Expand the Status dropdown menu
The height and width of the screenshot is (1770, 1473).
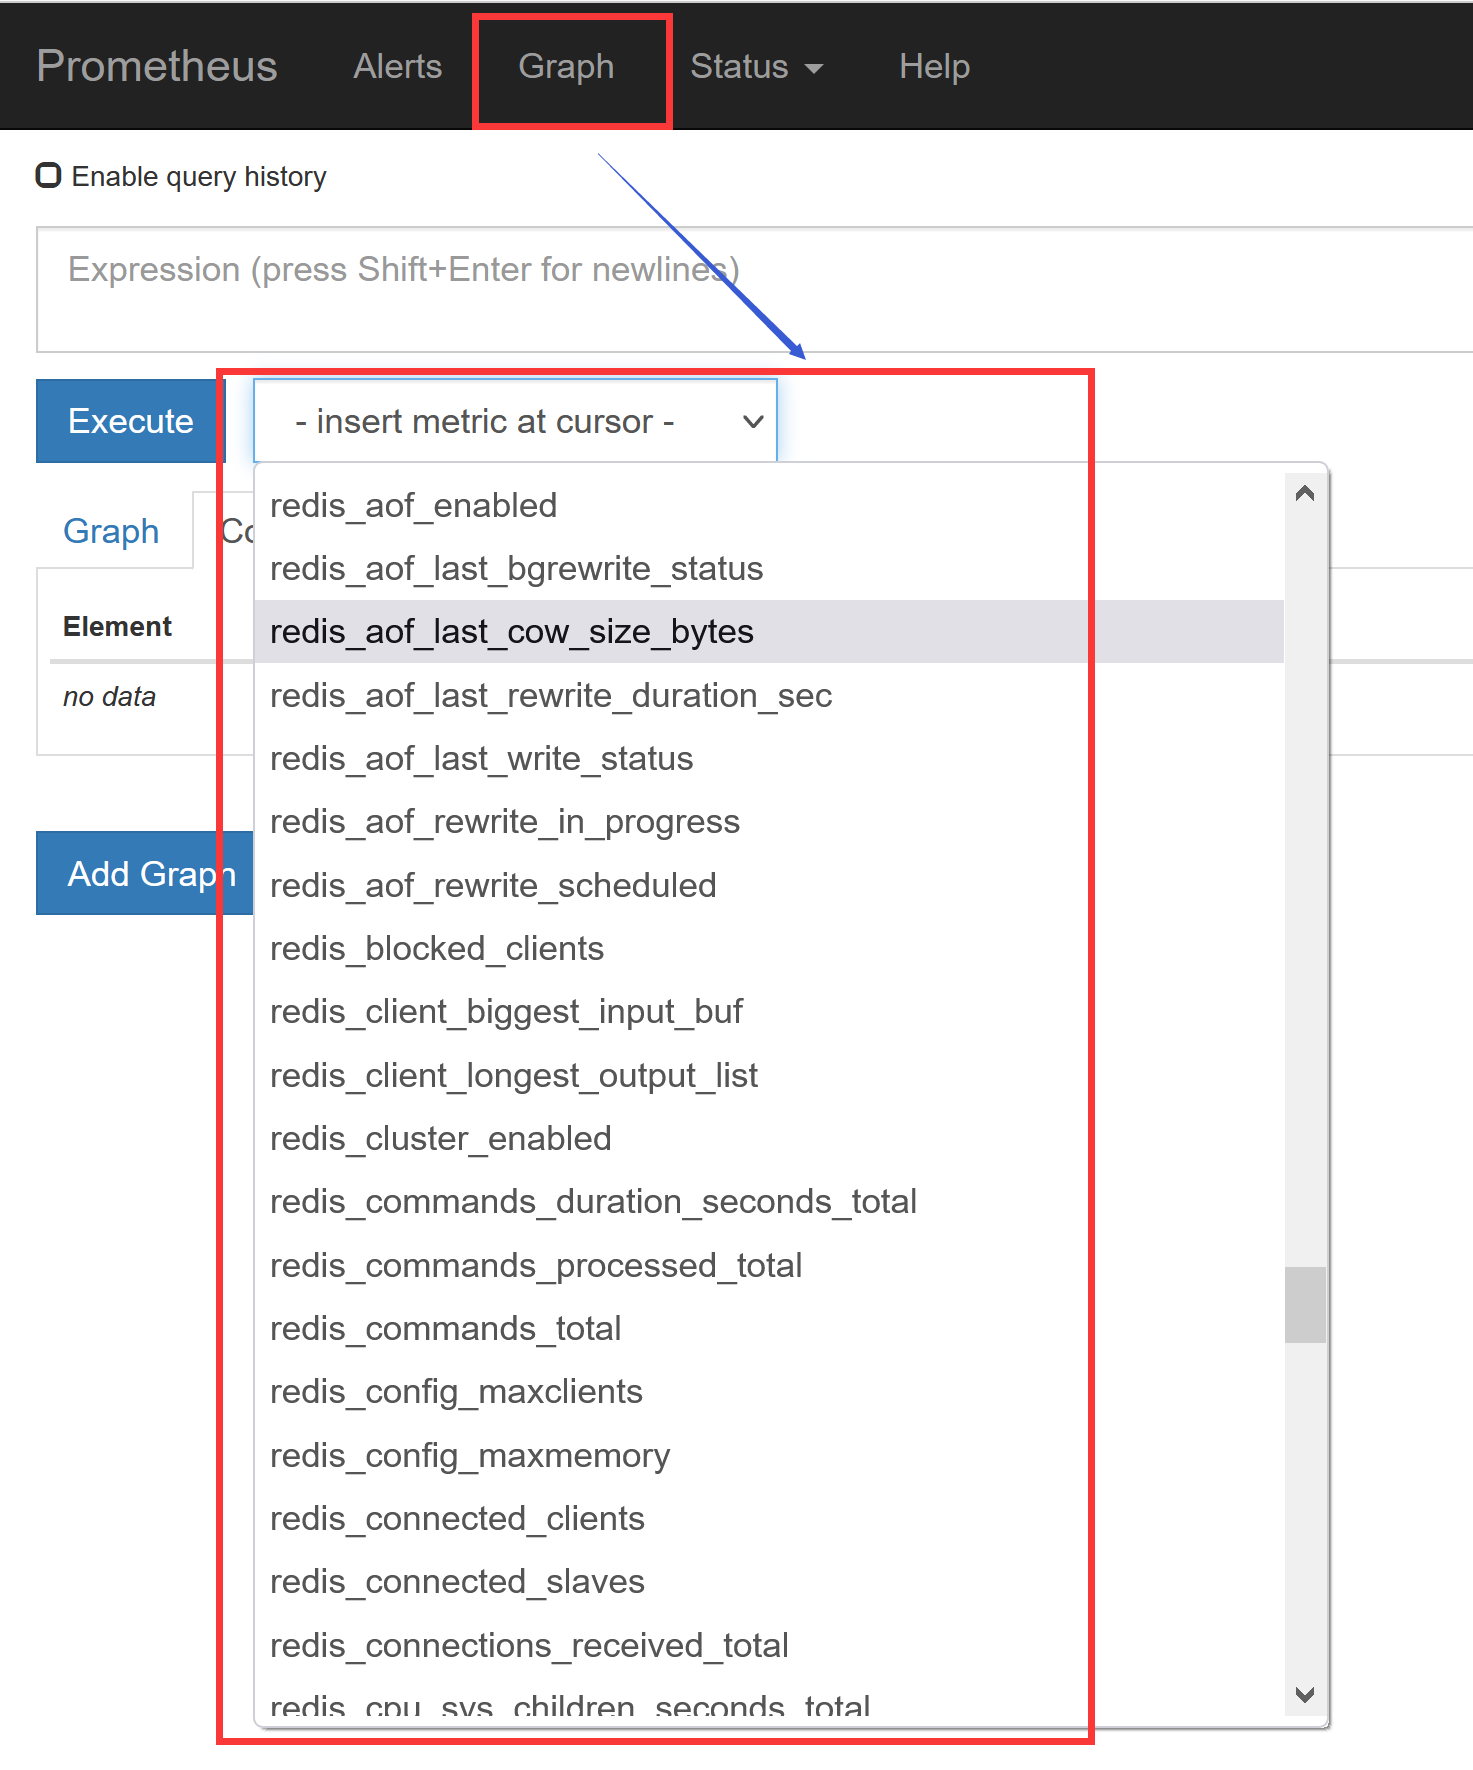point(756,66)
